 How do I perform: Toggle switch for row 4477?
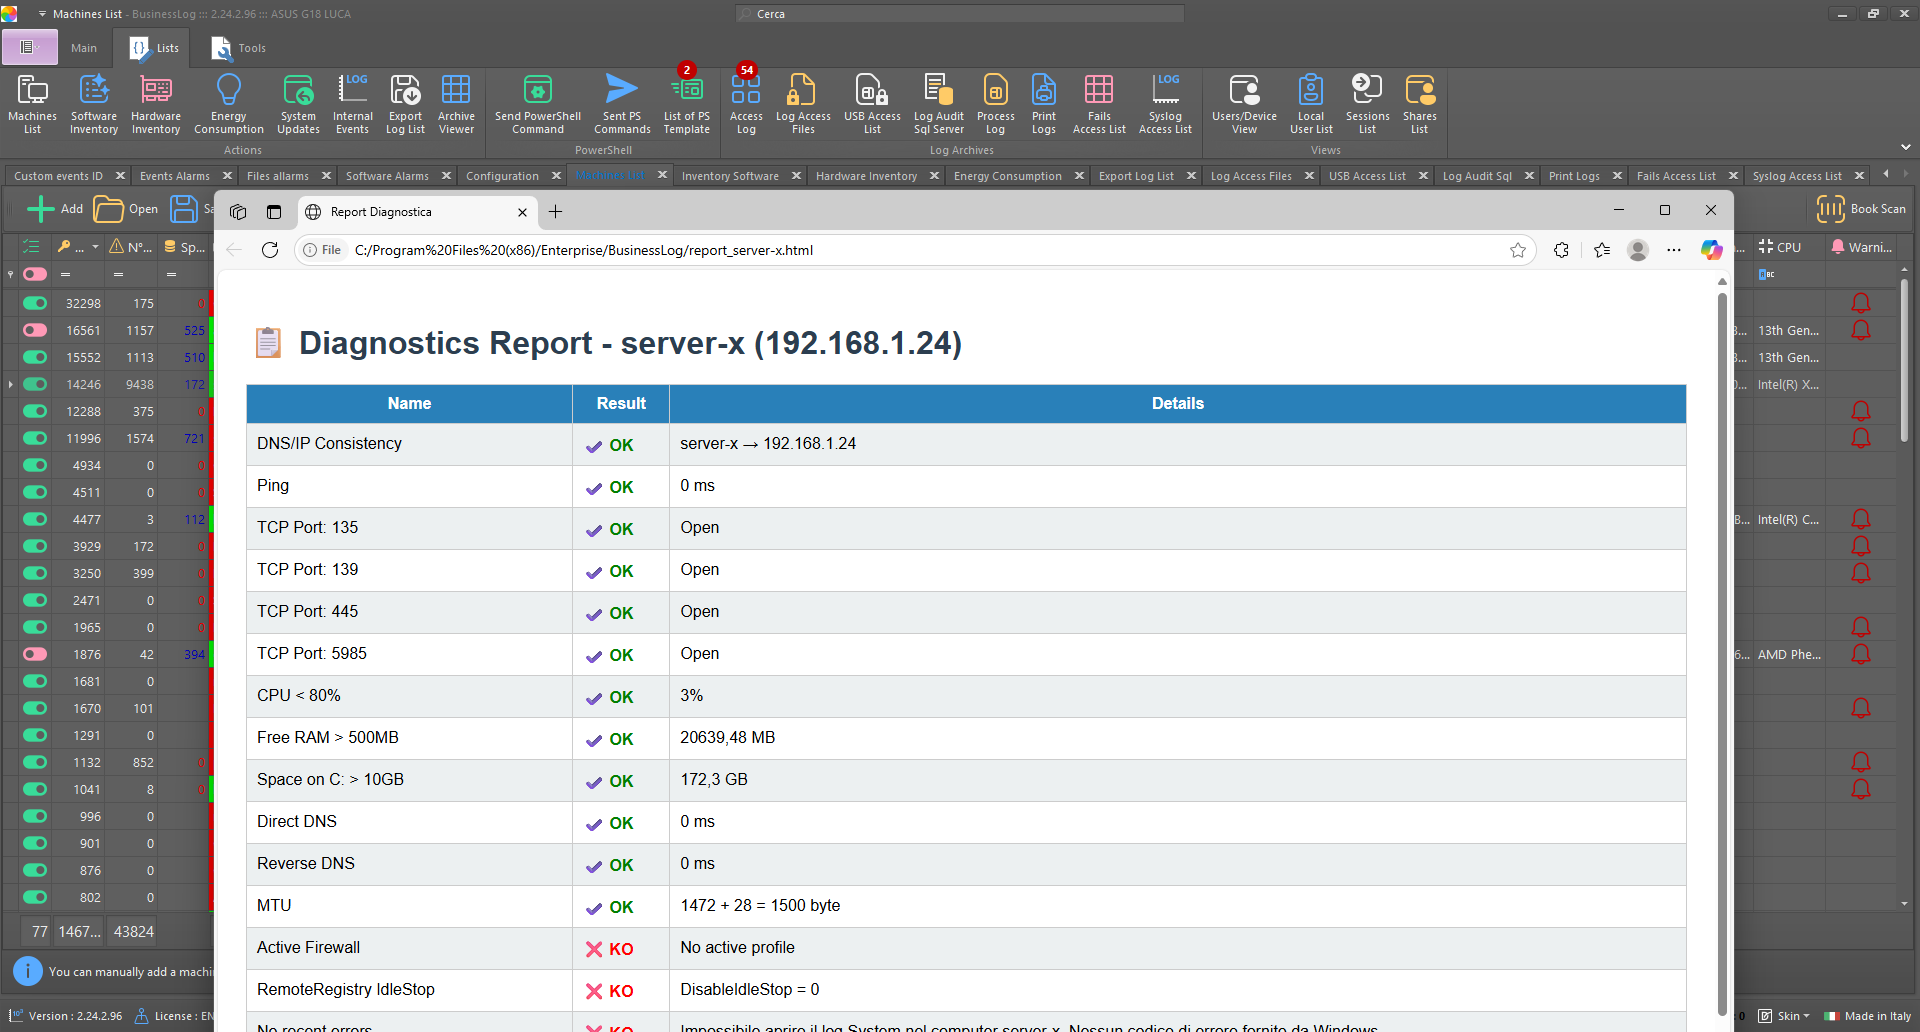35,519
